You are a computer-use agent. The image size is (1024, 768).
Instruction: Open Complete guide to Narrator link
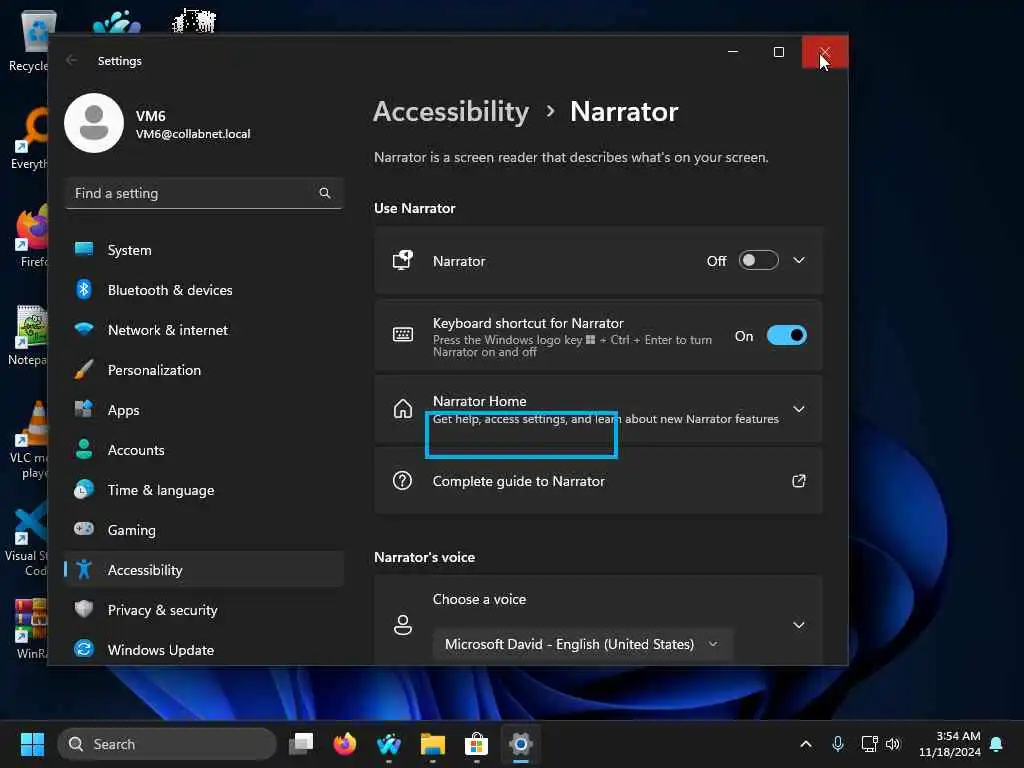(x=598, y=481)
